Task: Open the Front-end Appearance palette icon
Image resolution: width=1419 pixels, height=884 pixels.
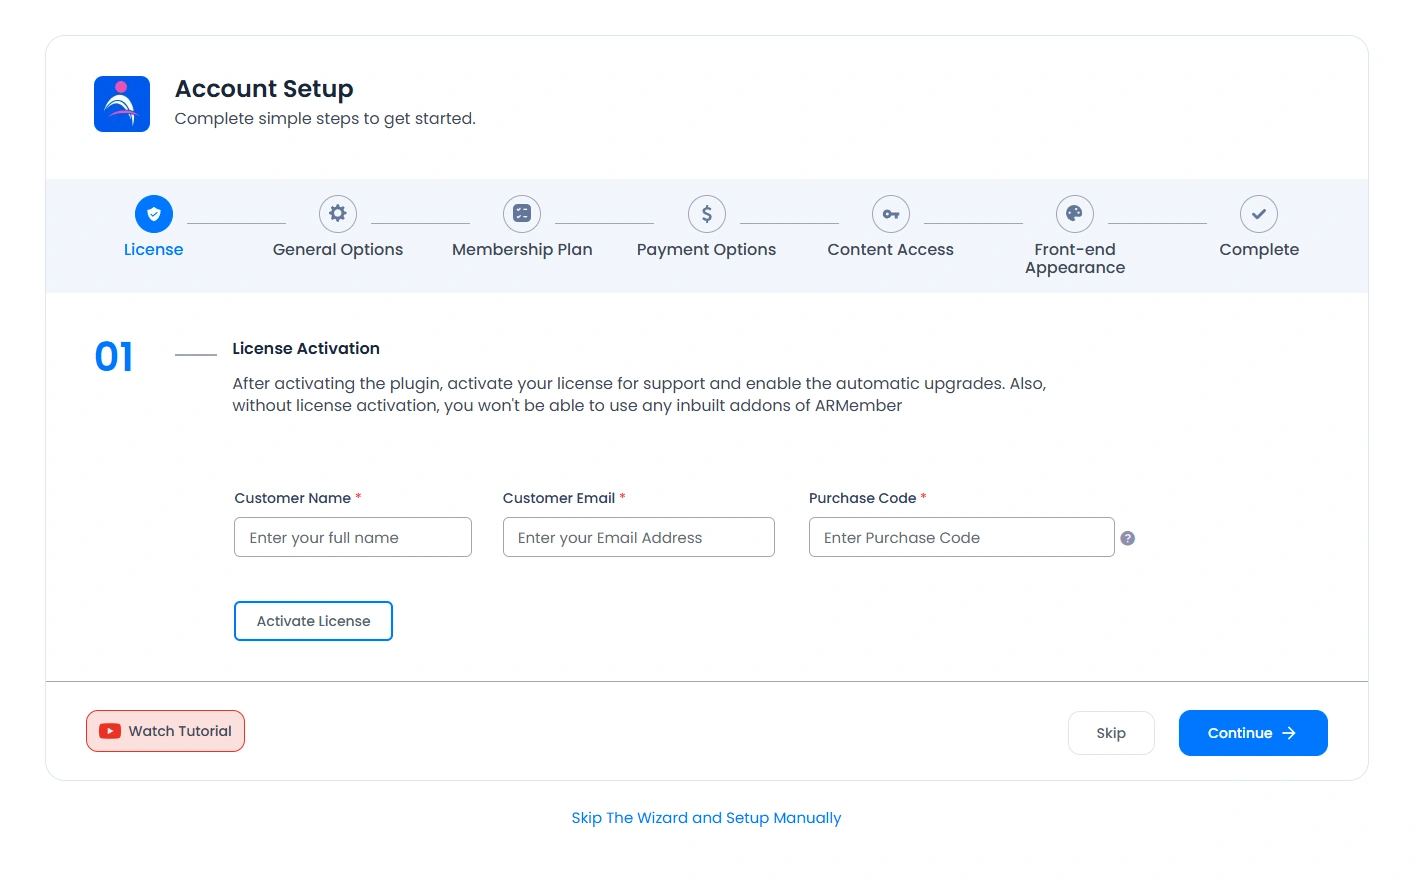Action: tap(1074, 213)
